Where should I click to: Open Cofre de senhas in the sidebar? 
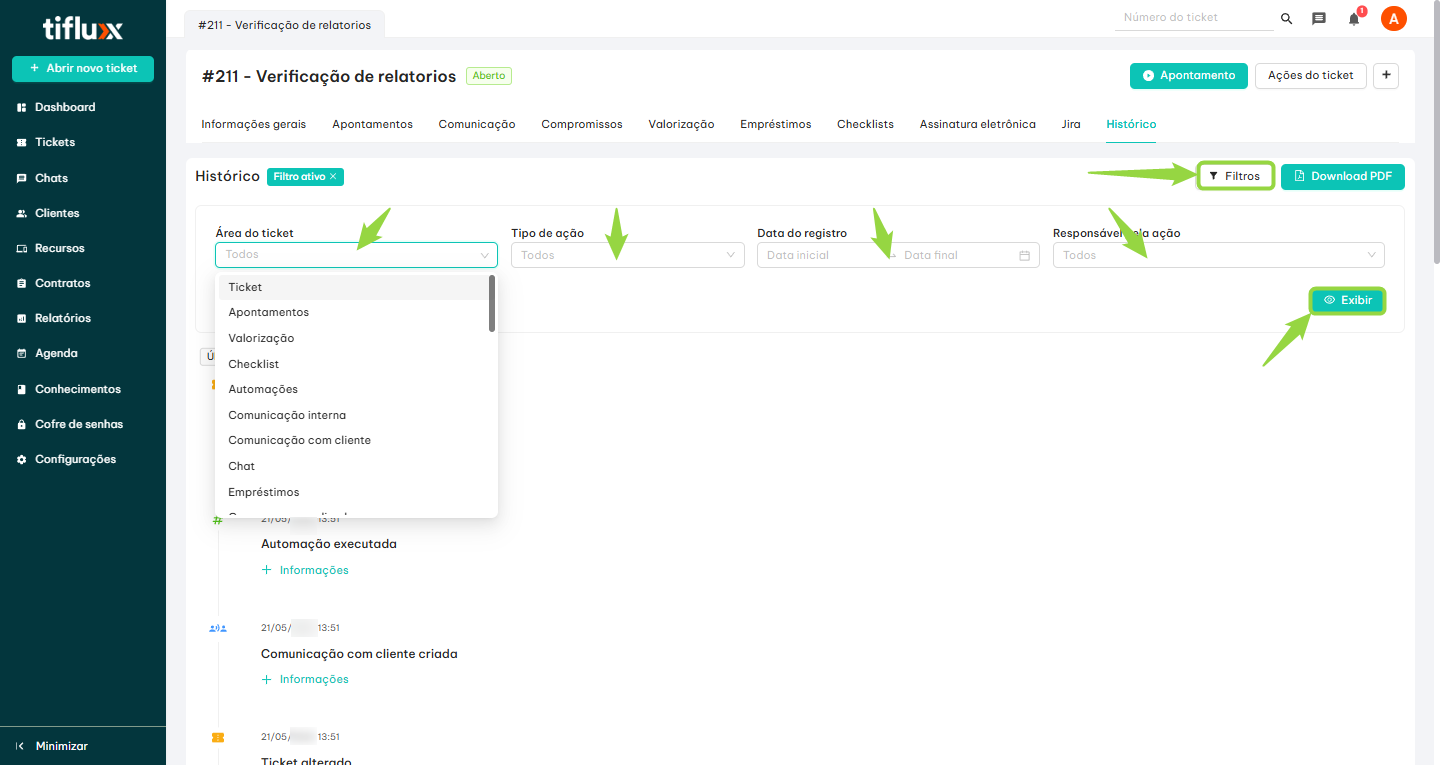click(x=78, y=424)
